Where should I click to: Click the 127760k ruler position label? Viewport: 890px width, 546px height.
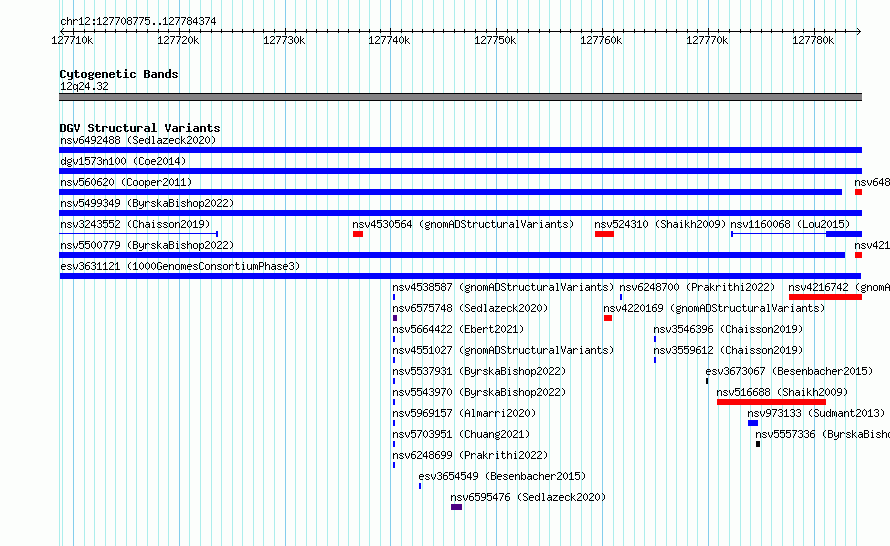601,40
